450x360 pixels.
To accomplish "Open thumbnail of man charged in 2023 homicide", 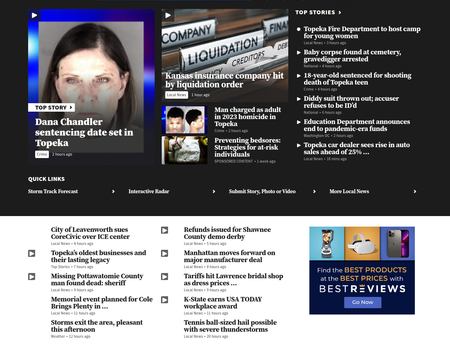I will pyautogui.click(x=185, y=120).
